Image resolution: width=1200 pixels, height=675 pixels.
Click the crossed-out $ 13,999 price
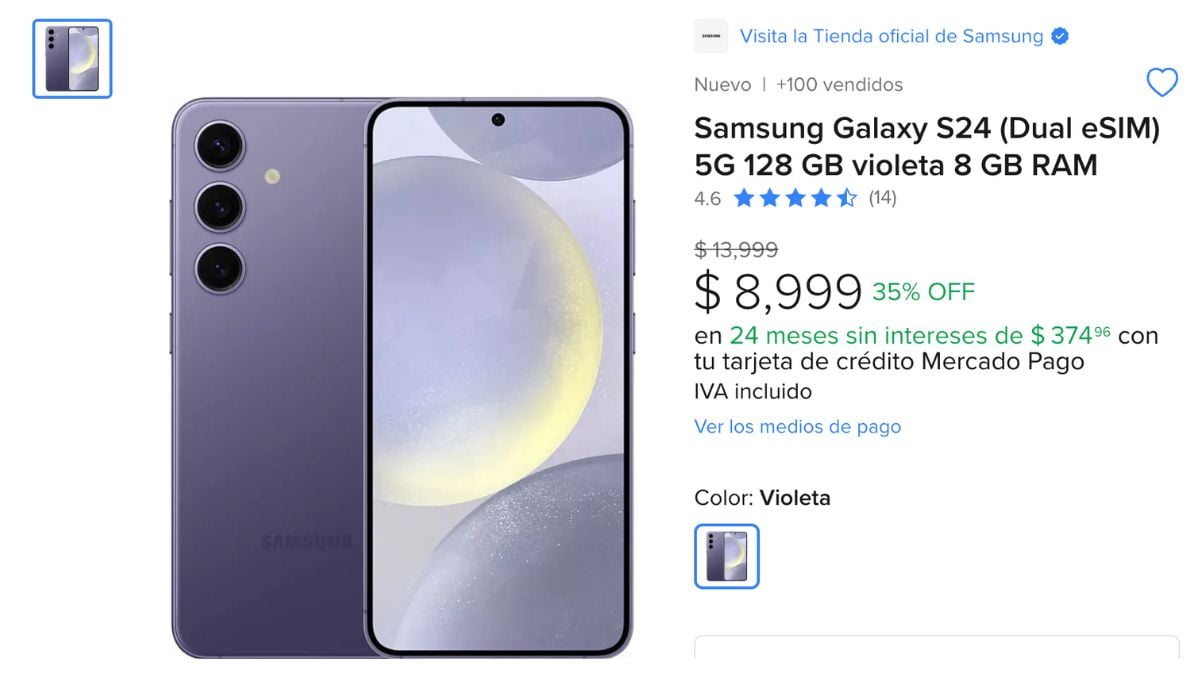pyautogui.click(x=736, y=250)
